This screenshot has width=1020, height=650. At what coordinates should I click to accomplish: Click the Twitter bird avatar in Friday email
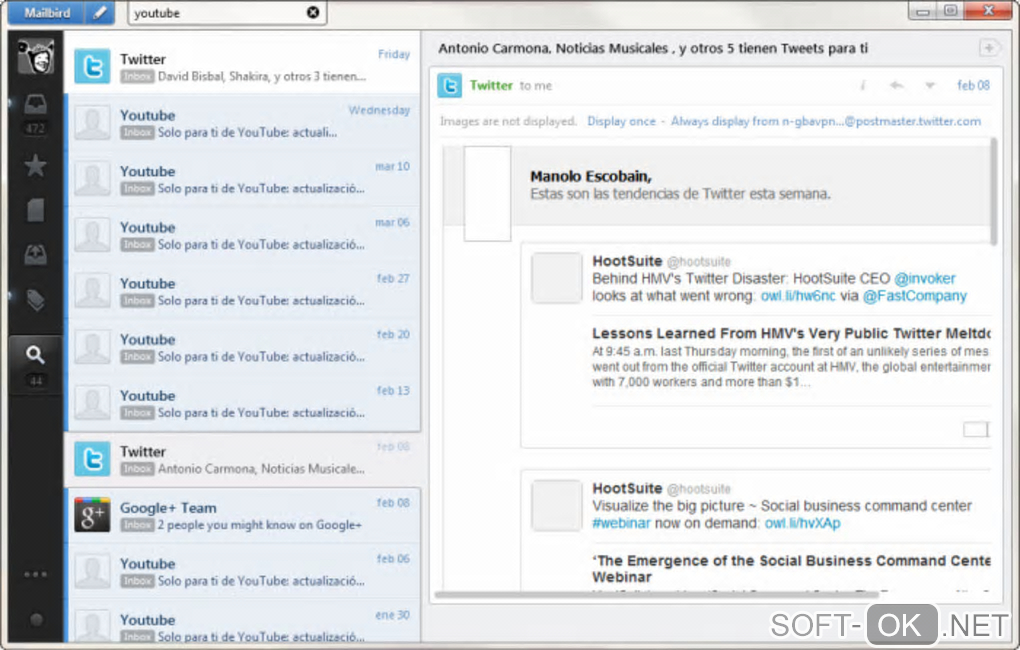pyautogui.click(x=92, y=66)
